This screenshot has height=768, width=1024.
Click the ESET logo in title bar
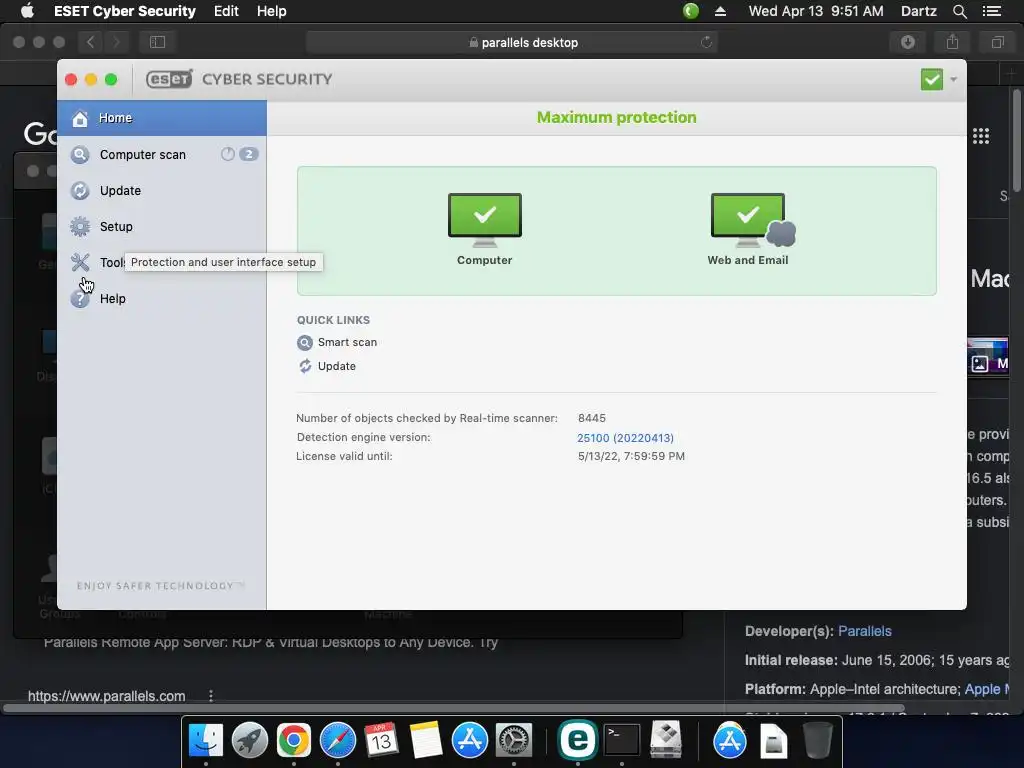(169, 79)
